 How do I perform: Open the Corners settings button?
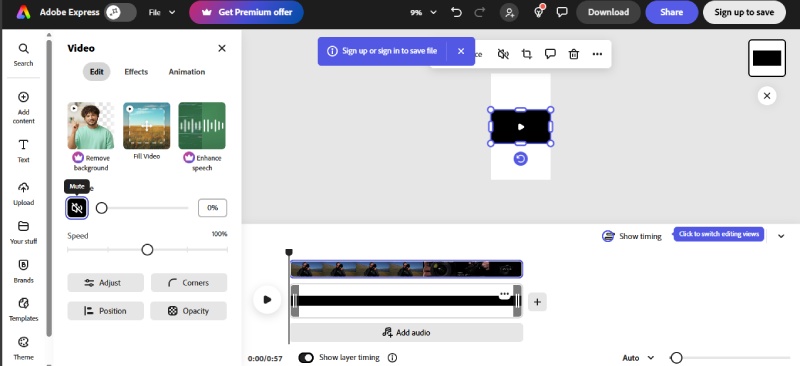pyautogui.click(x=189, y=283)
